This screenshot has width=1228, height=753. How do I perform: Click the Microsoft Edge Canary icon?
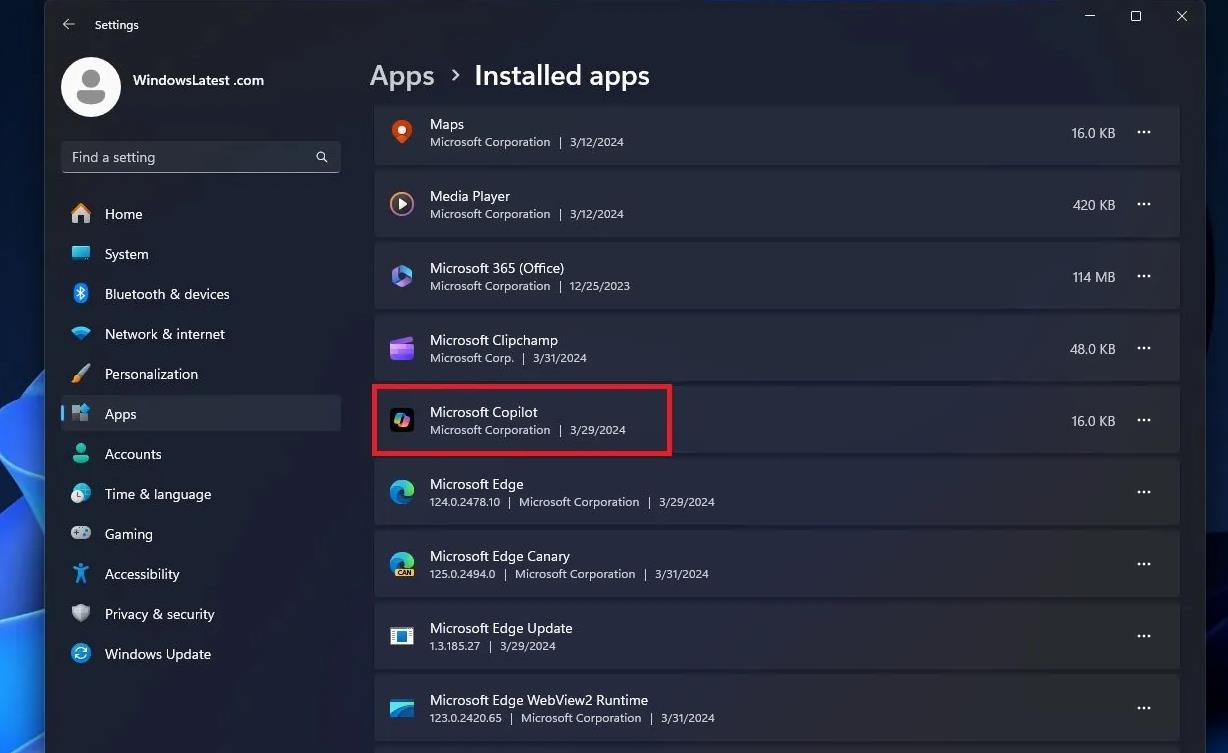402,564
